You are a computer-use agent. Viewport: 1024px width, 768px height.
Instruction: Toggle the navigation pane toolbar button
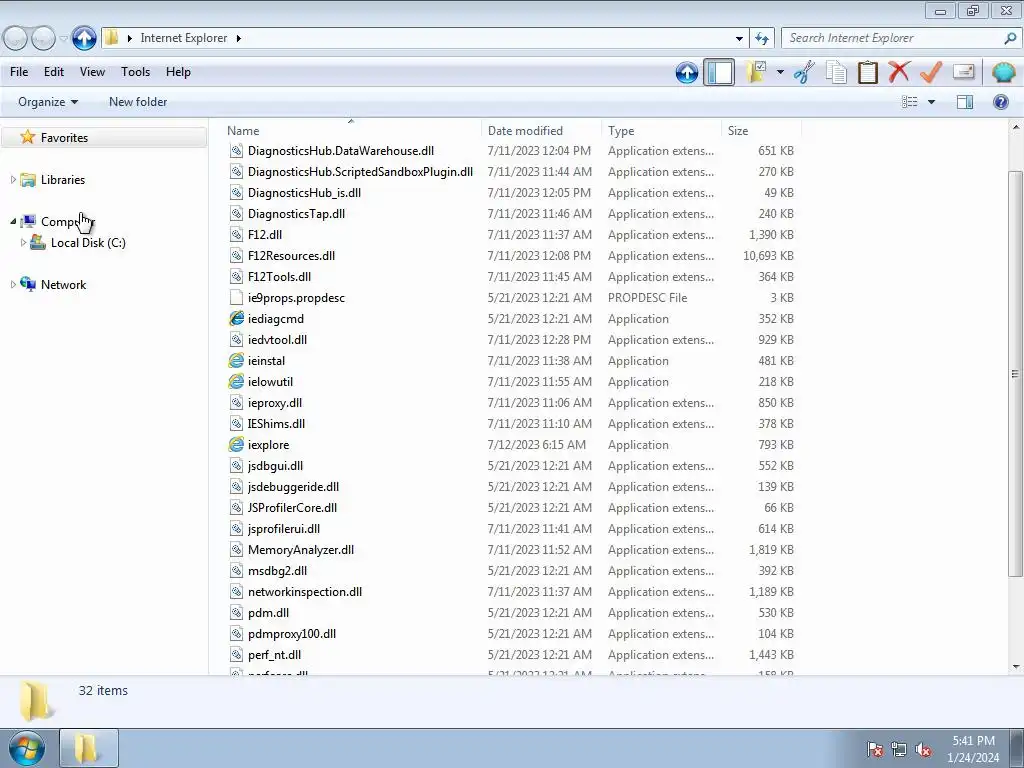coord(719,72)
